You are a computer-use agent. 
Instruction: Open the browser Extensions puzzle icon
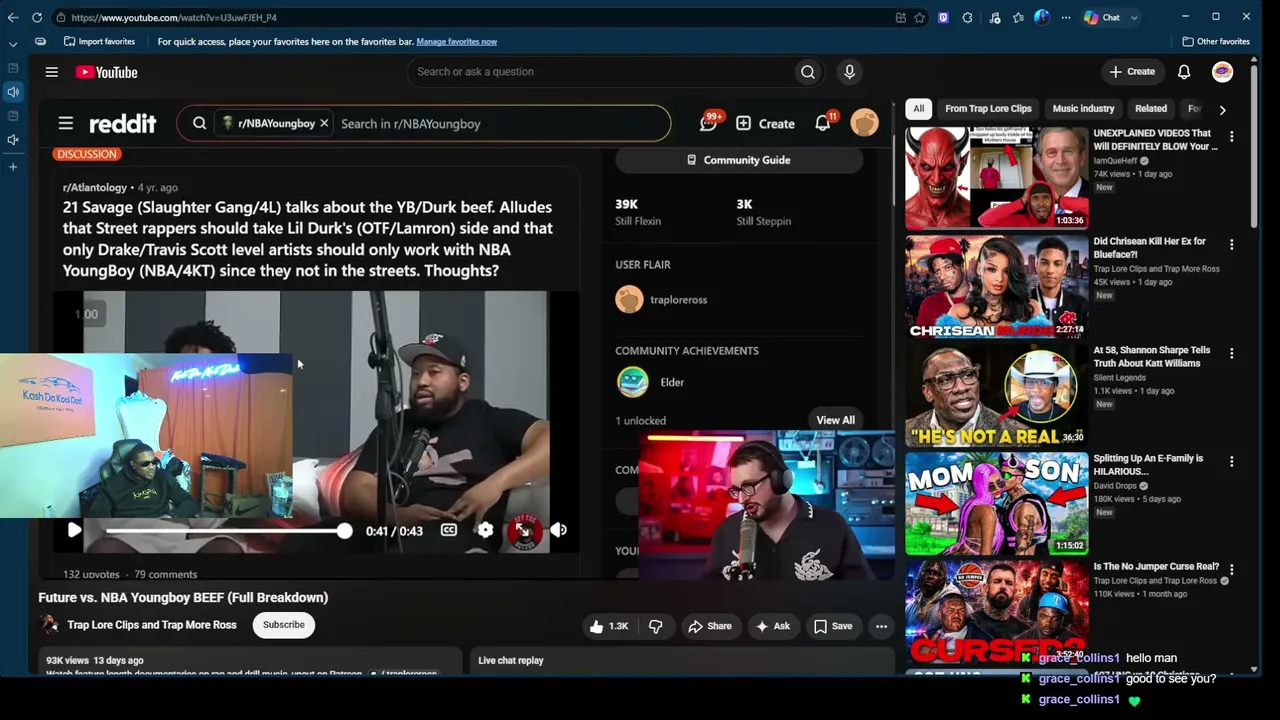(x=967, y=17)
